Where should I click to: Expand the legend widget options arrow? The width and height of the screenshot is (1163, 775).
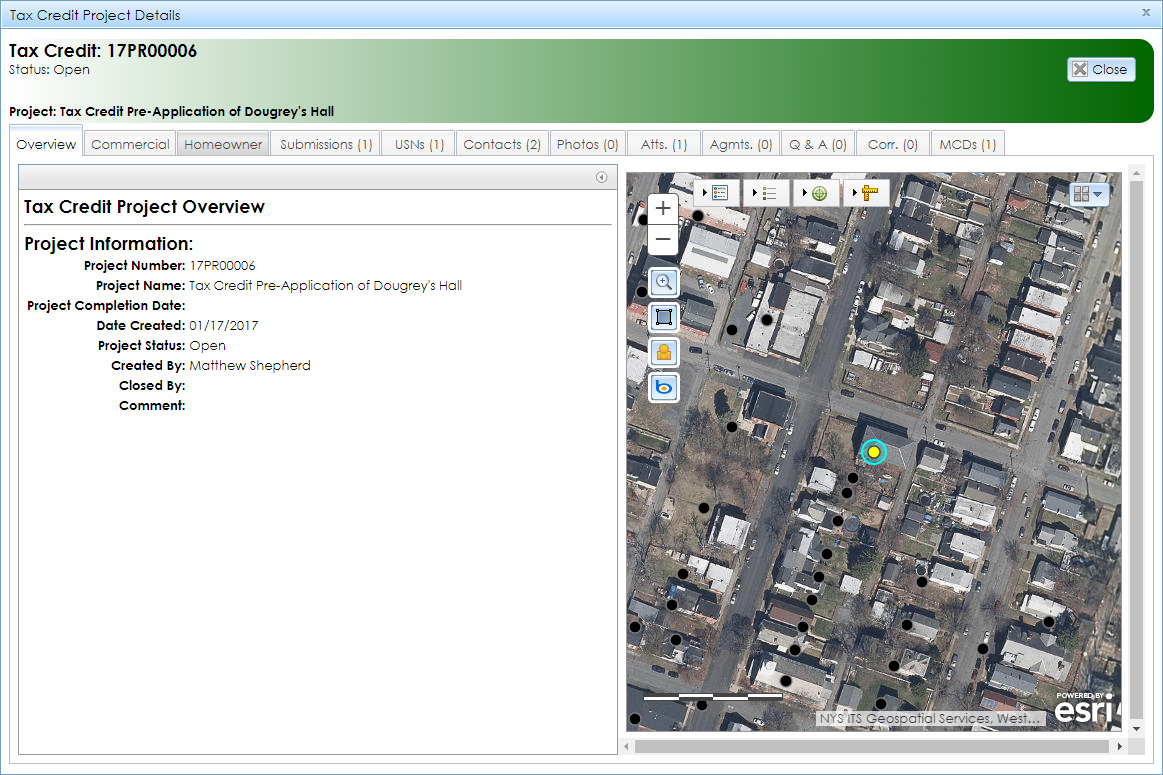click(x=707, y=193)
